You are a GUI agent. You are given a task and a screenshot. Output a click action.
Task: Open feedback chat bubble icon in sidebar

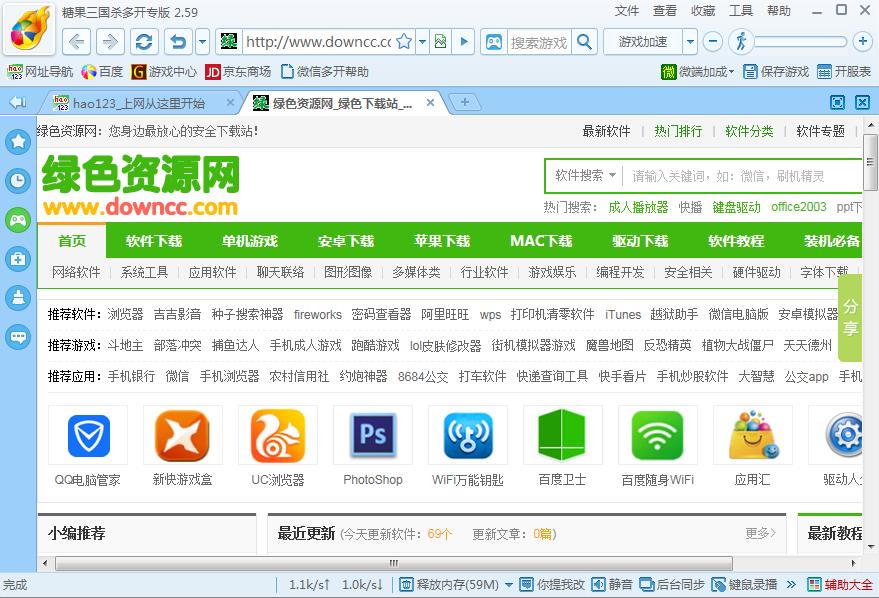(18, 336)
